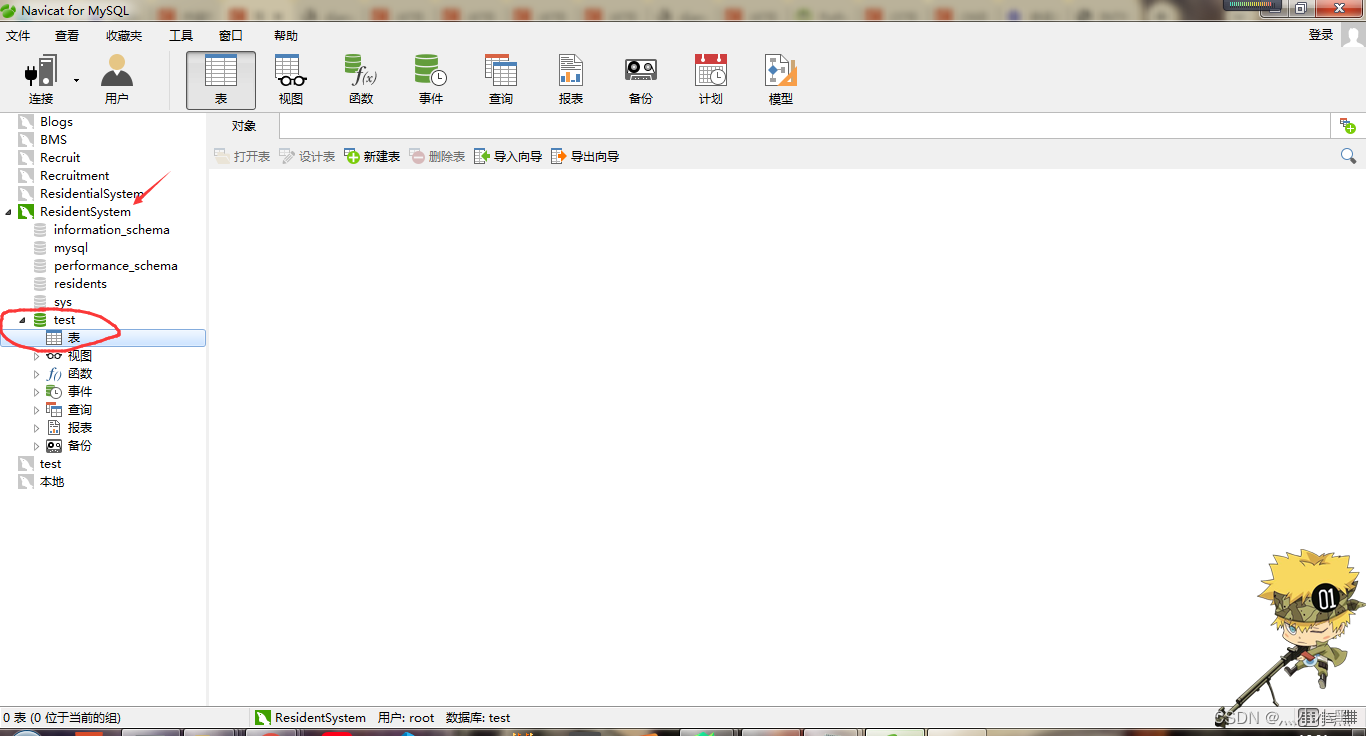Open the 帮助 menu

pos(286,35)
